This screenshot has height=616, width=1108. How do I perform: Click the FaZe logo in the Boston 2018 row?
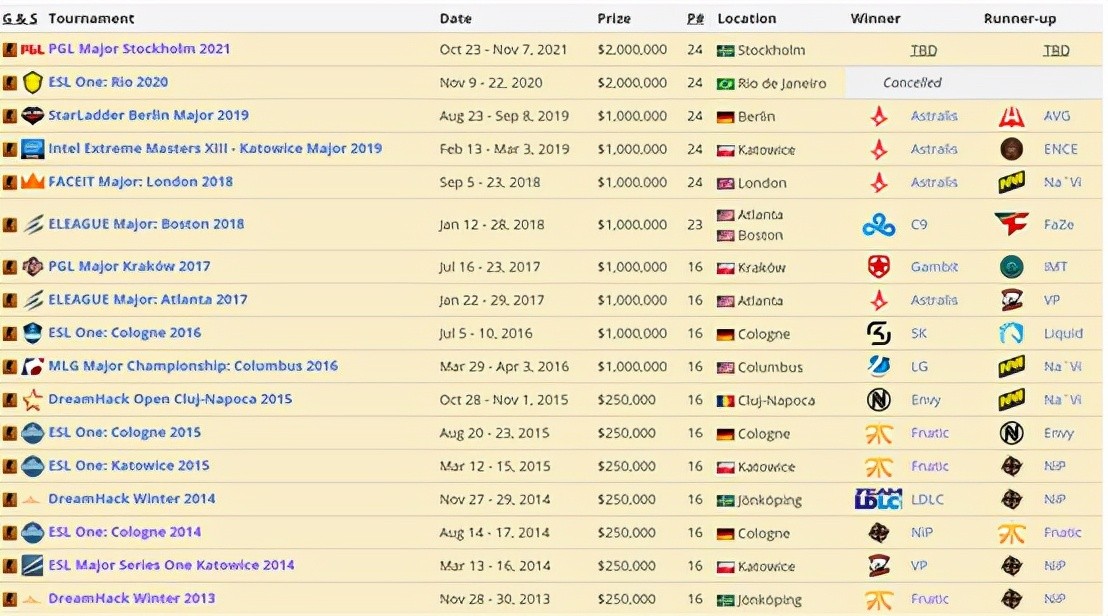(1011, 225)
